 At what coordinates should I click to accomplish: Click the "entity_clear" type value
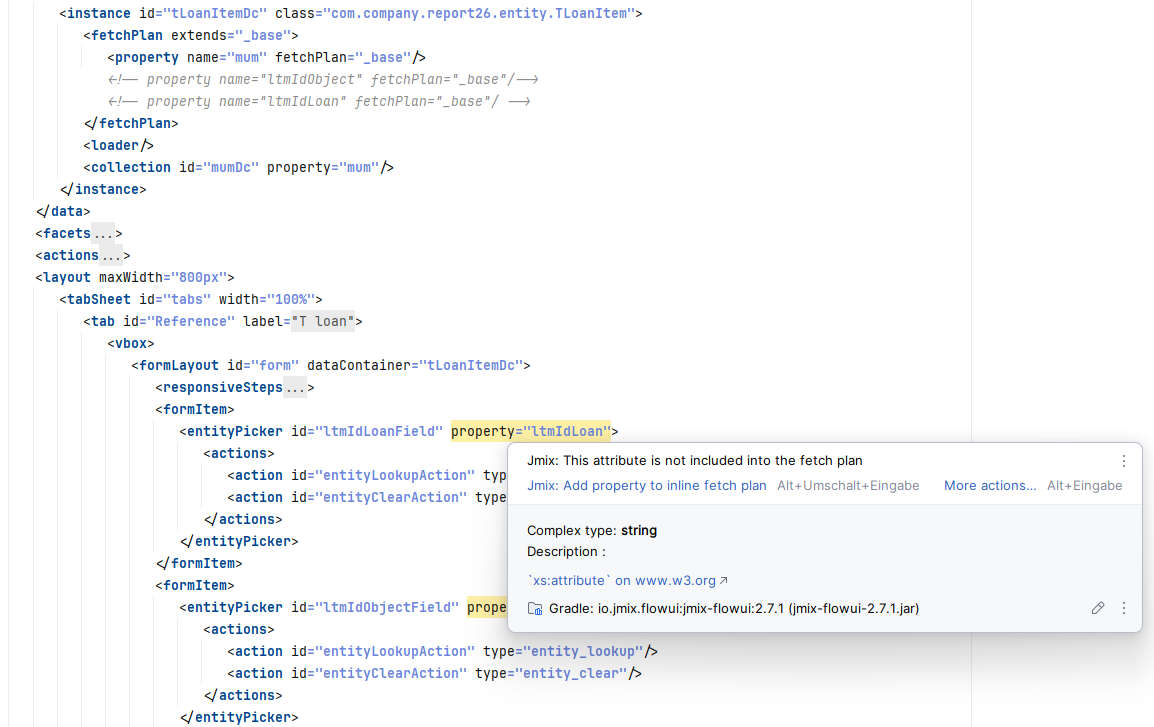(573, 674)
